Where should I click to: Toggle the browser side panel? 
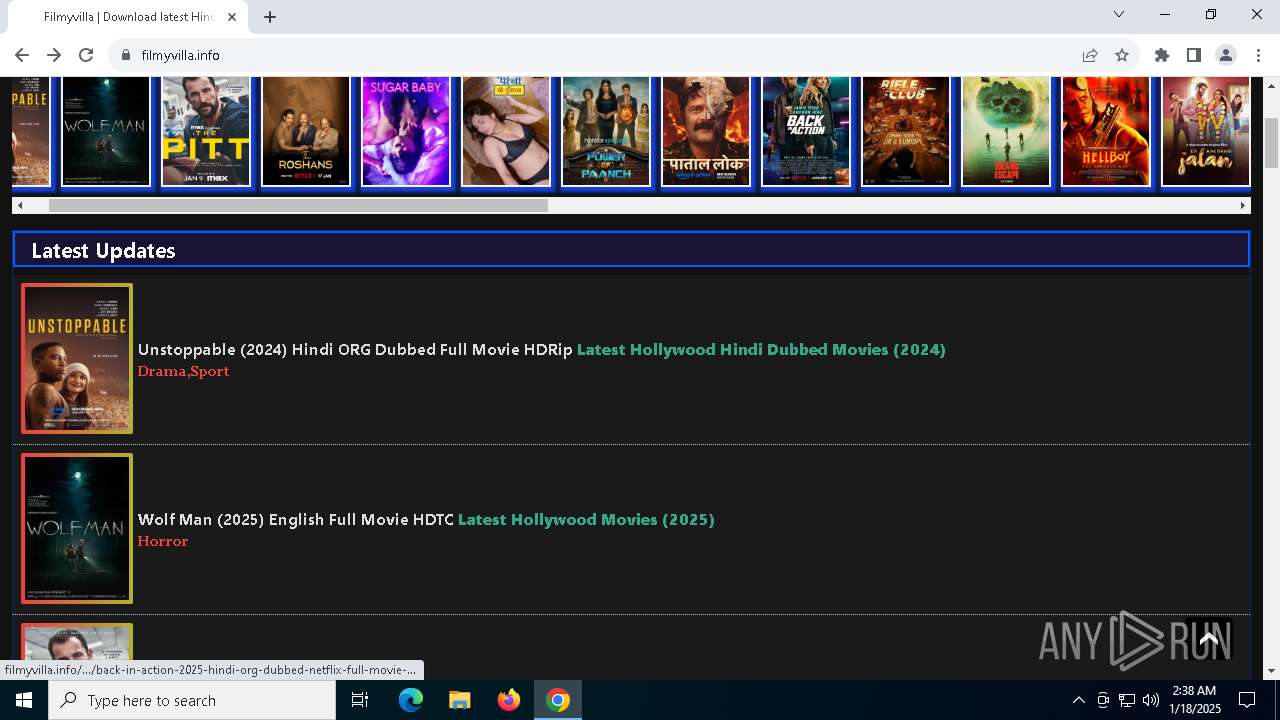pos(1194,55)
